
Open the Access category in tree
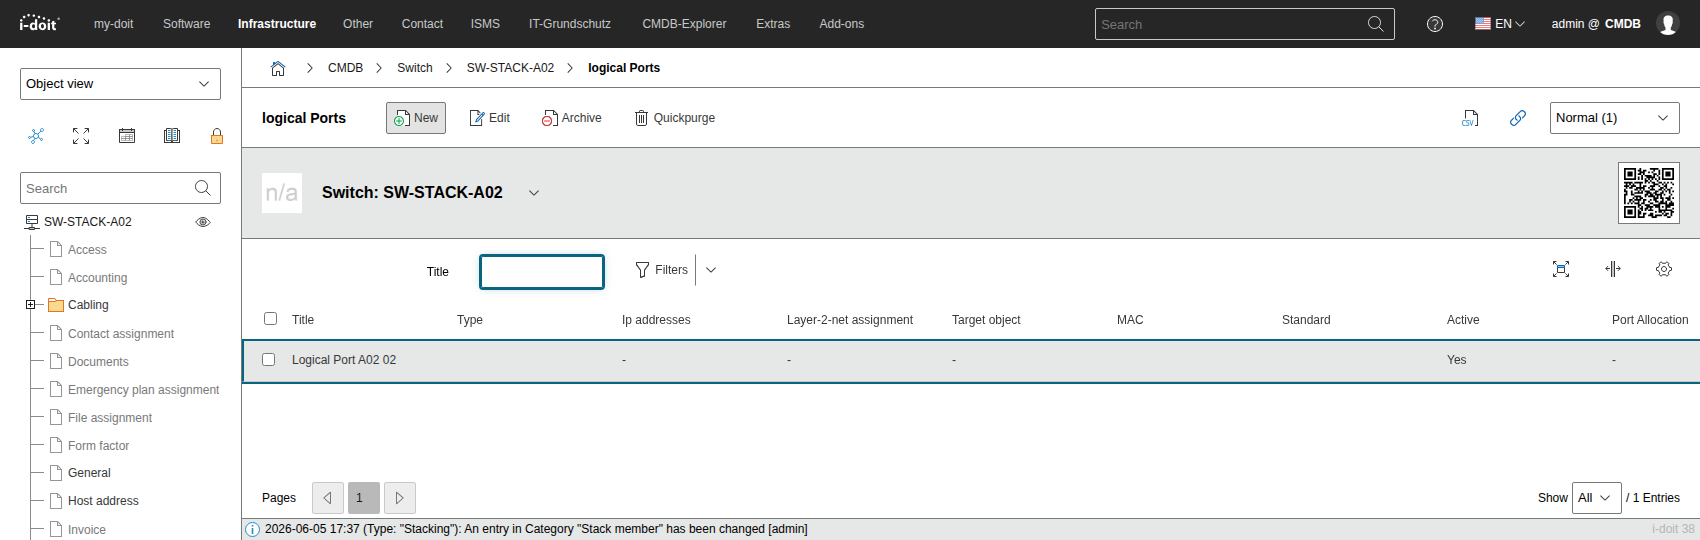[x=87, y=250]
